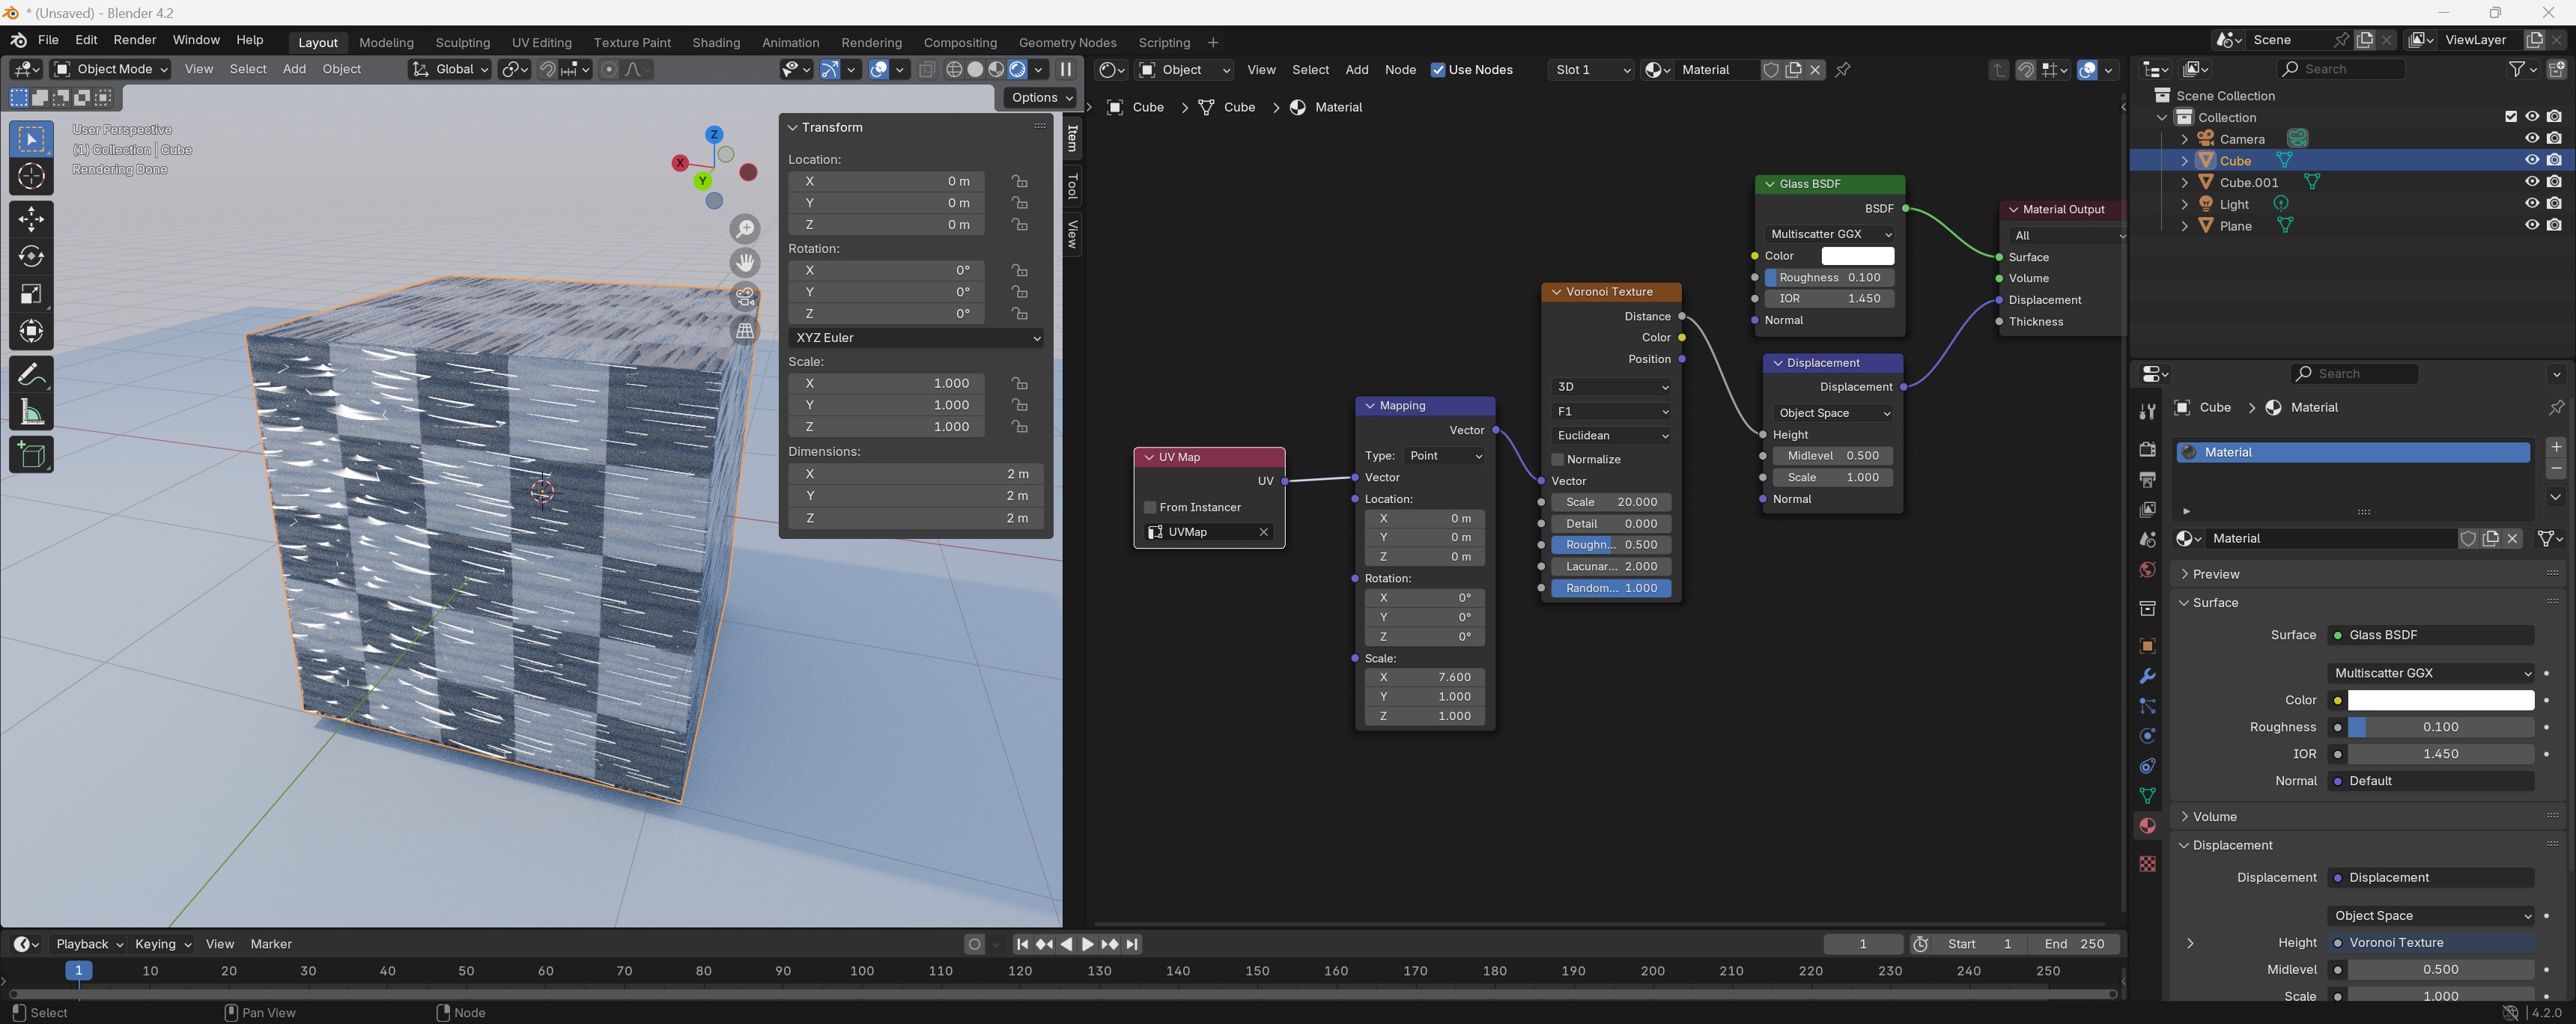Drag the Roughness slider in material
Screen dimensions: 2576x1024
(x=2440, y=725)
